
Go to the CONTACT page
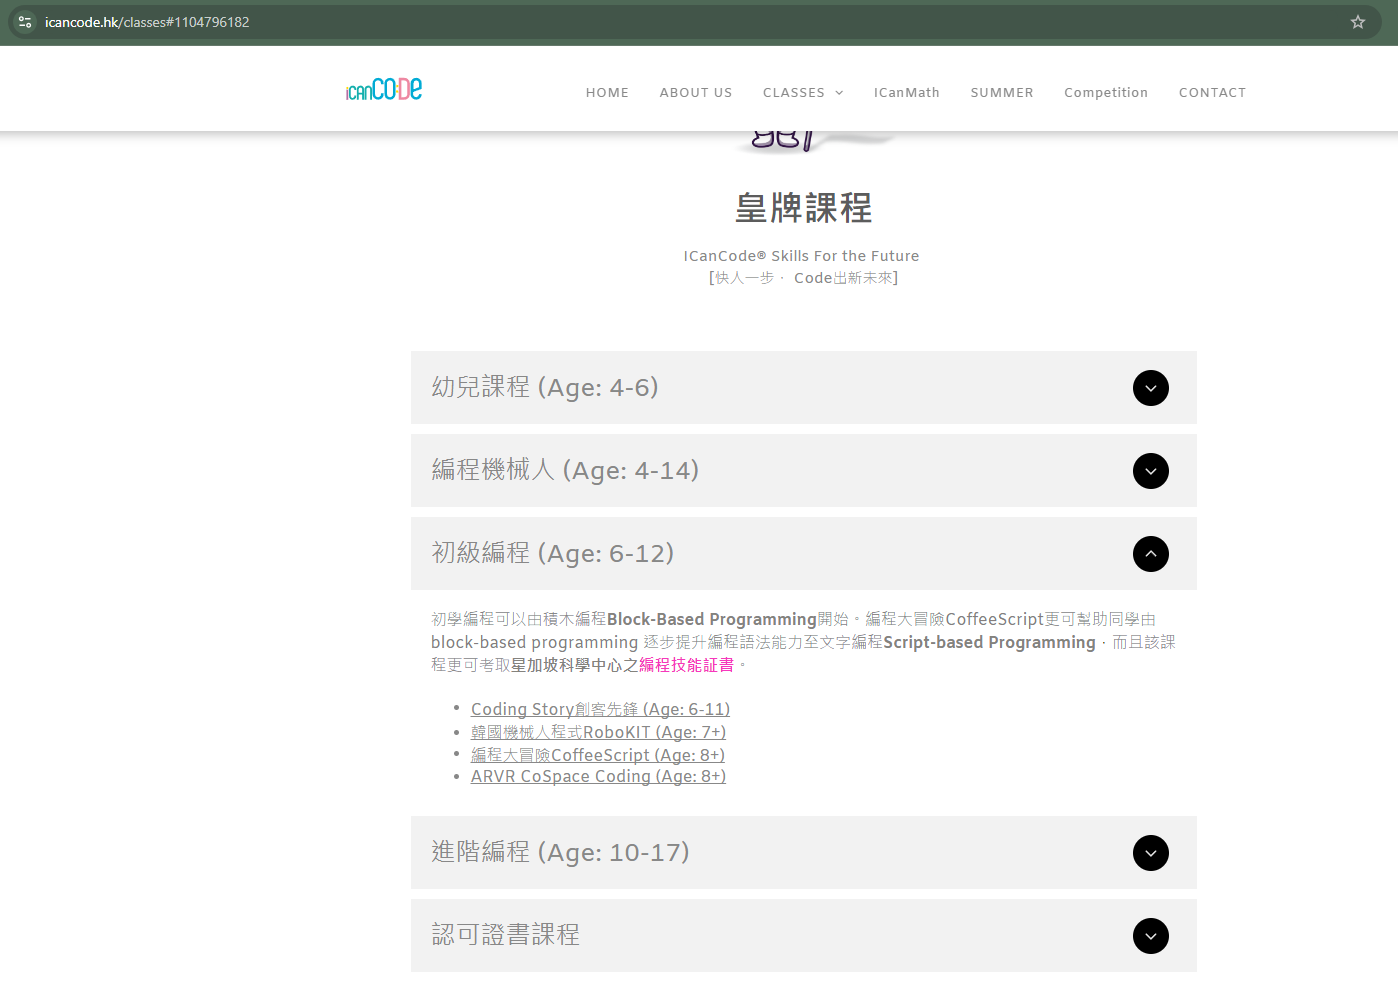click(1212, 93)
